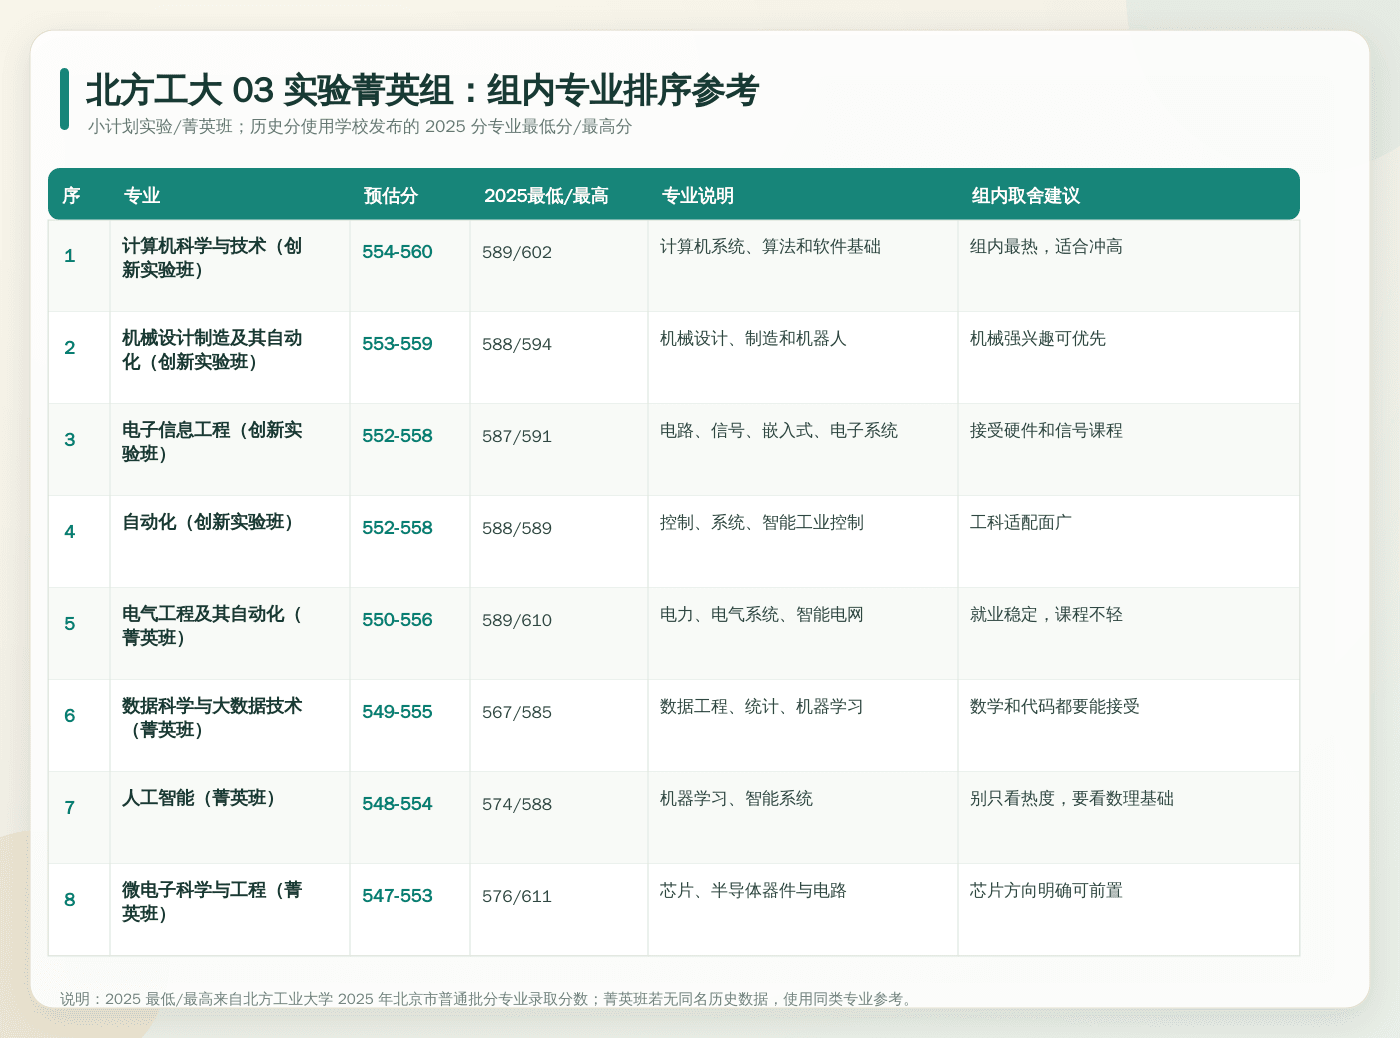Select the 553-559 estimated score
This screenshot has width=1400, height=1038.
point(397,344)
